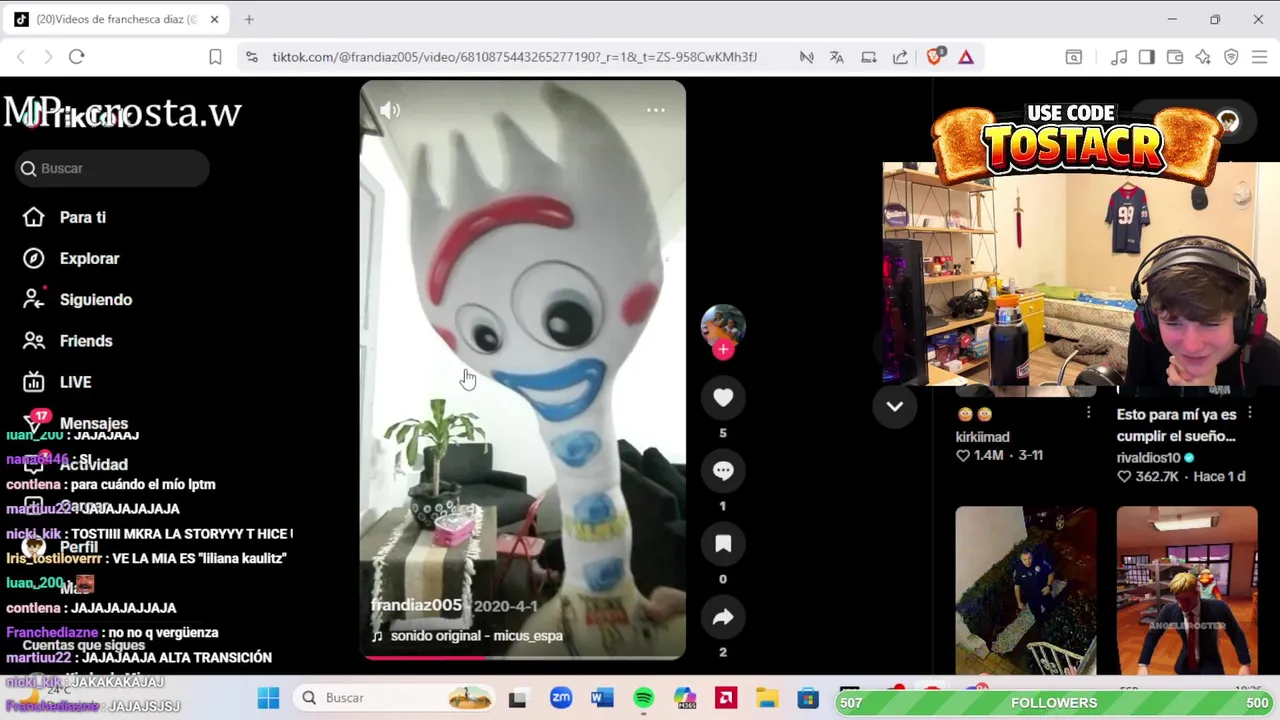Open Microsoft Word from the taskbar
Image resolution: width=1280 pixels, height=720 pixels.
[x=602, y=698]
